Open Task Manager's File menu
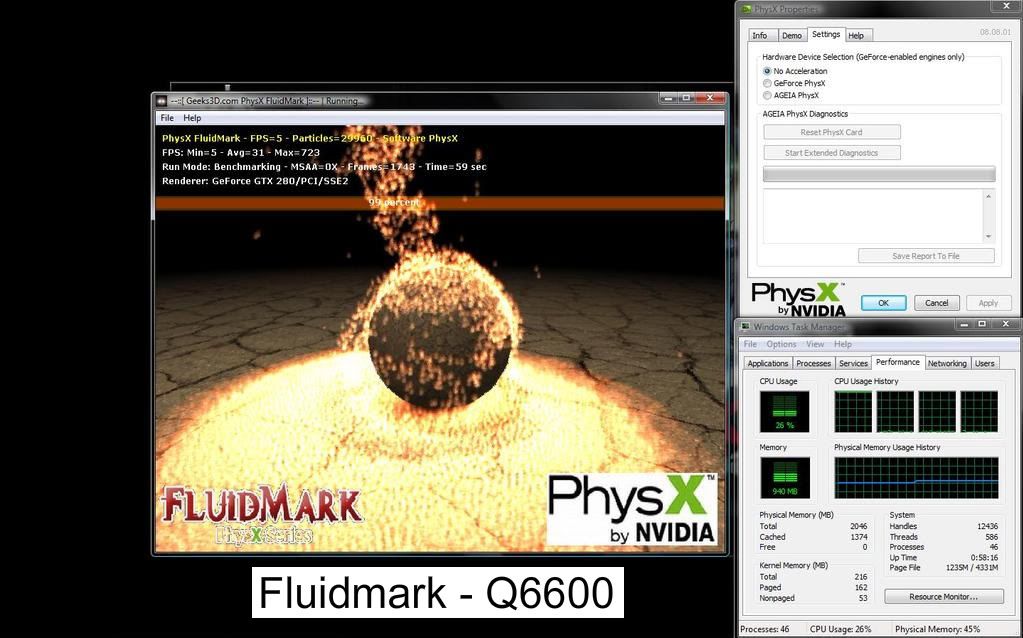The height and width of the screenshot is (638, 1023). click(x=750, y=344)
